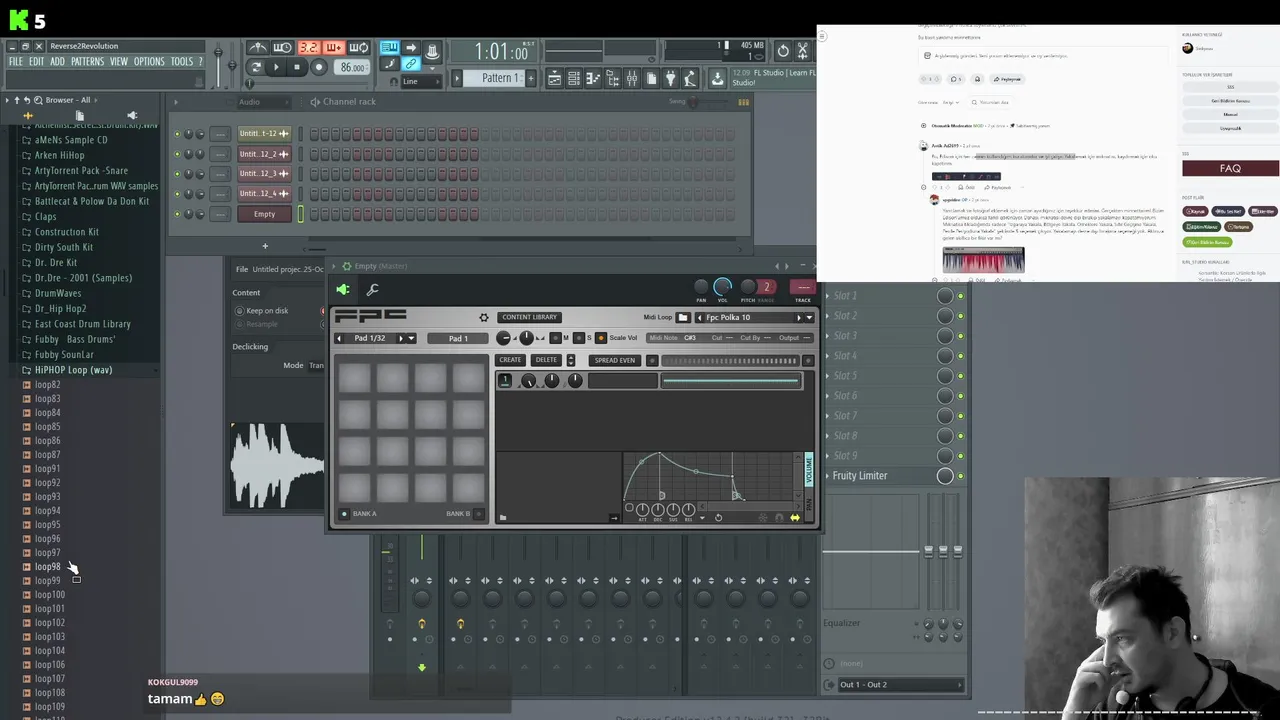Toggle the countdown before recording icon
The image size is (1280, 720).
(x=309, y=47)
